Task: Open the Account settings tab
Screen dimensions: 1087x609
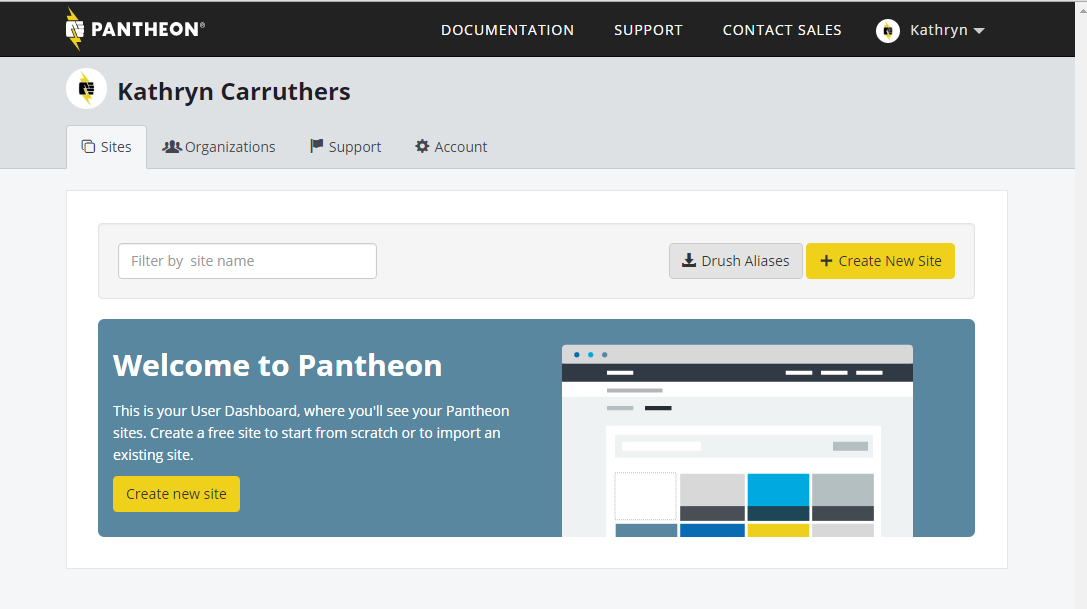Action: coord(451,147)
